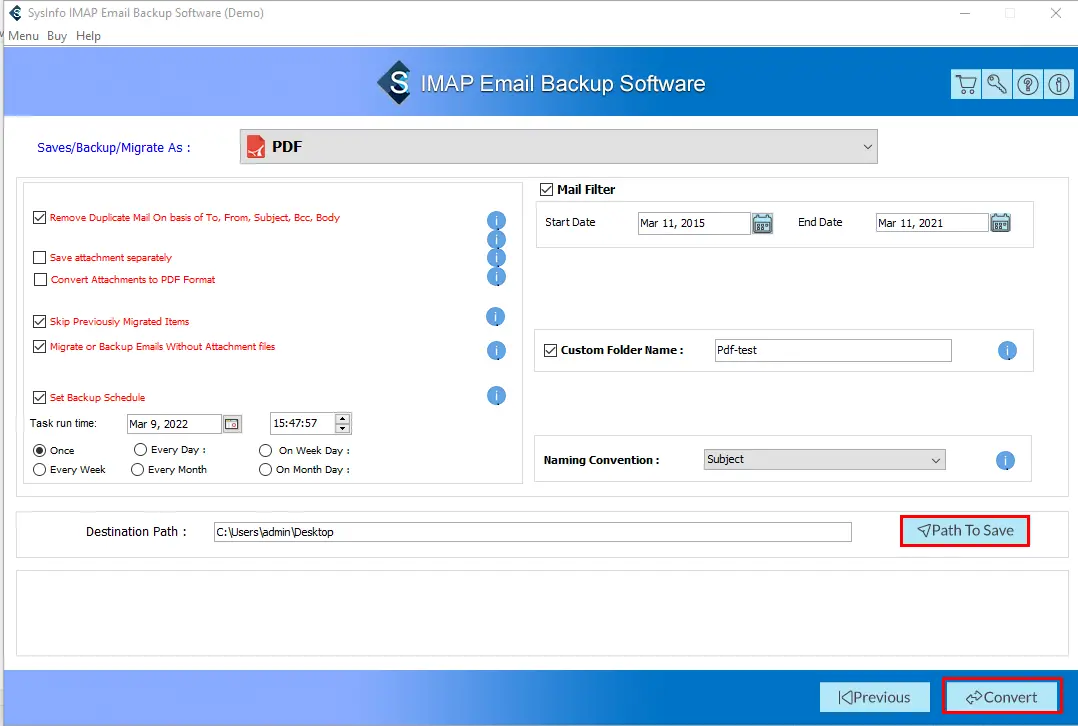The width and height of the screenshot is (1078, 726).
Task: Click the Path To Save button
Action: pos(965,531)
